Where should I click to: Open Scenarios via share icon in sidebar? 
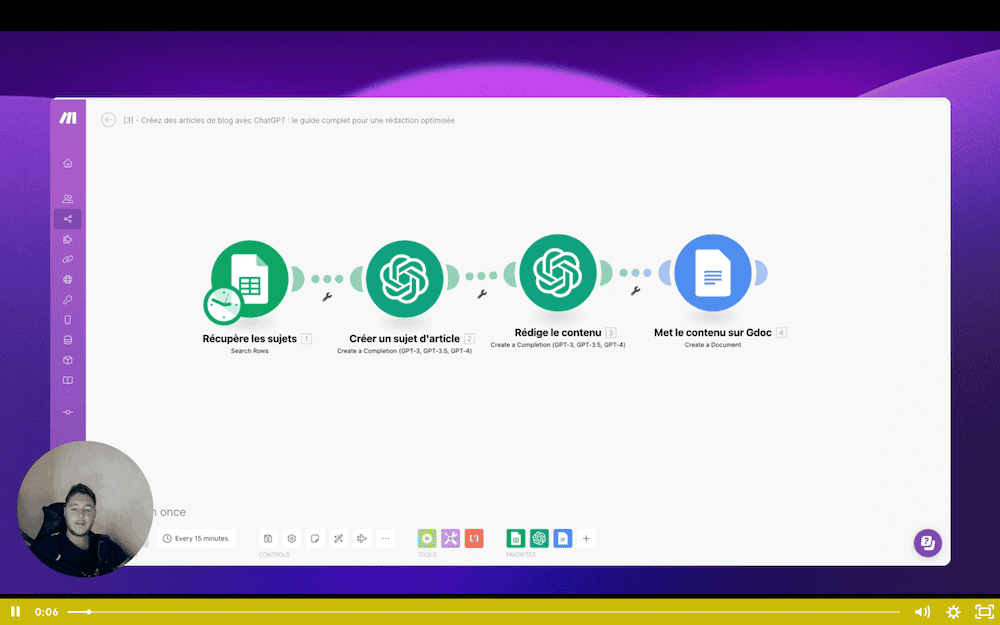click(x=68, y=219)
